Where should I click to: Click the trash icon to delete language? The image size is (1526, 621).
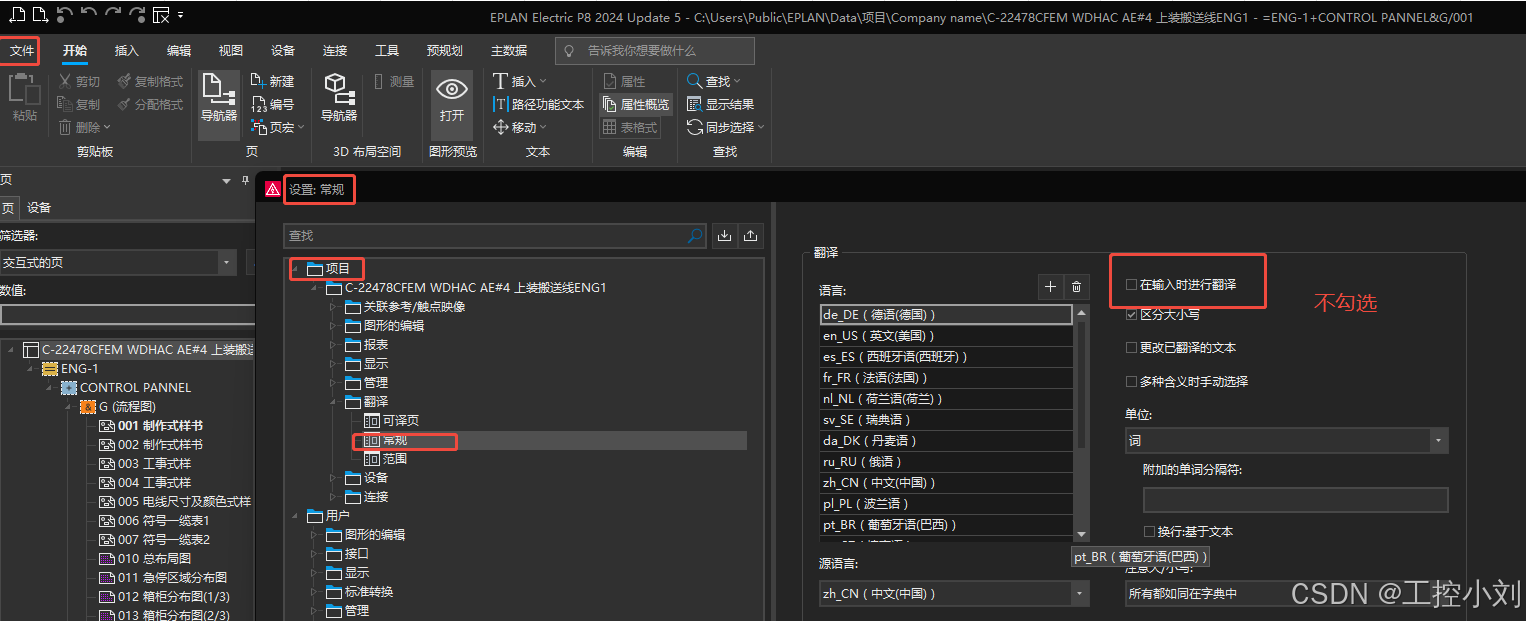[x=1076, y=287]
